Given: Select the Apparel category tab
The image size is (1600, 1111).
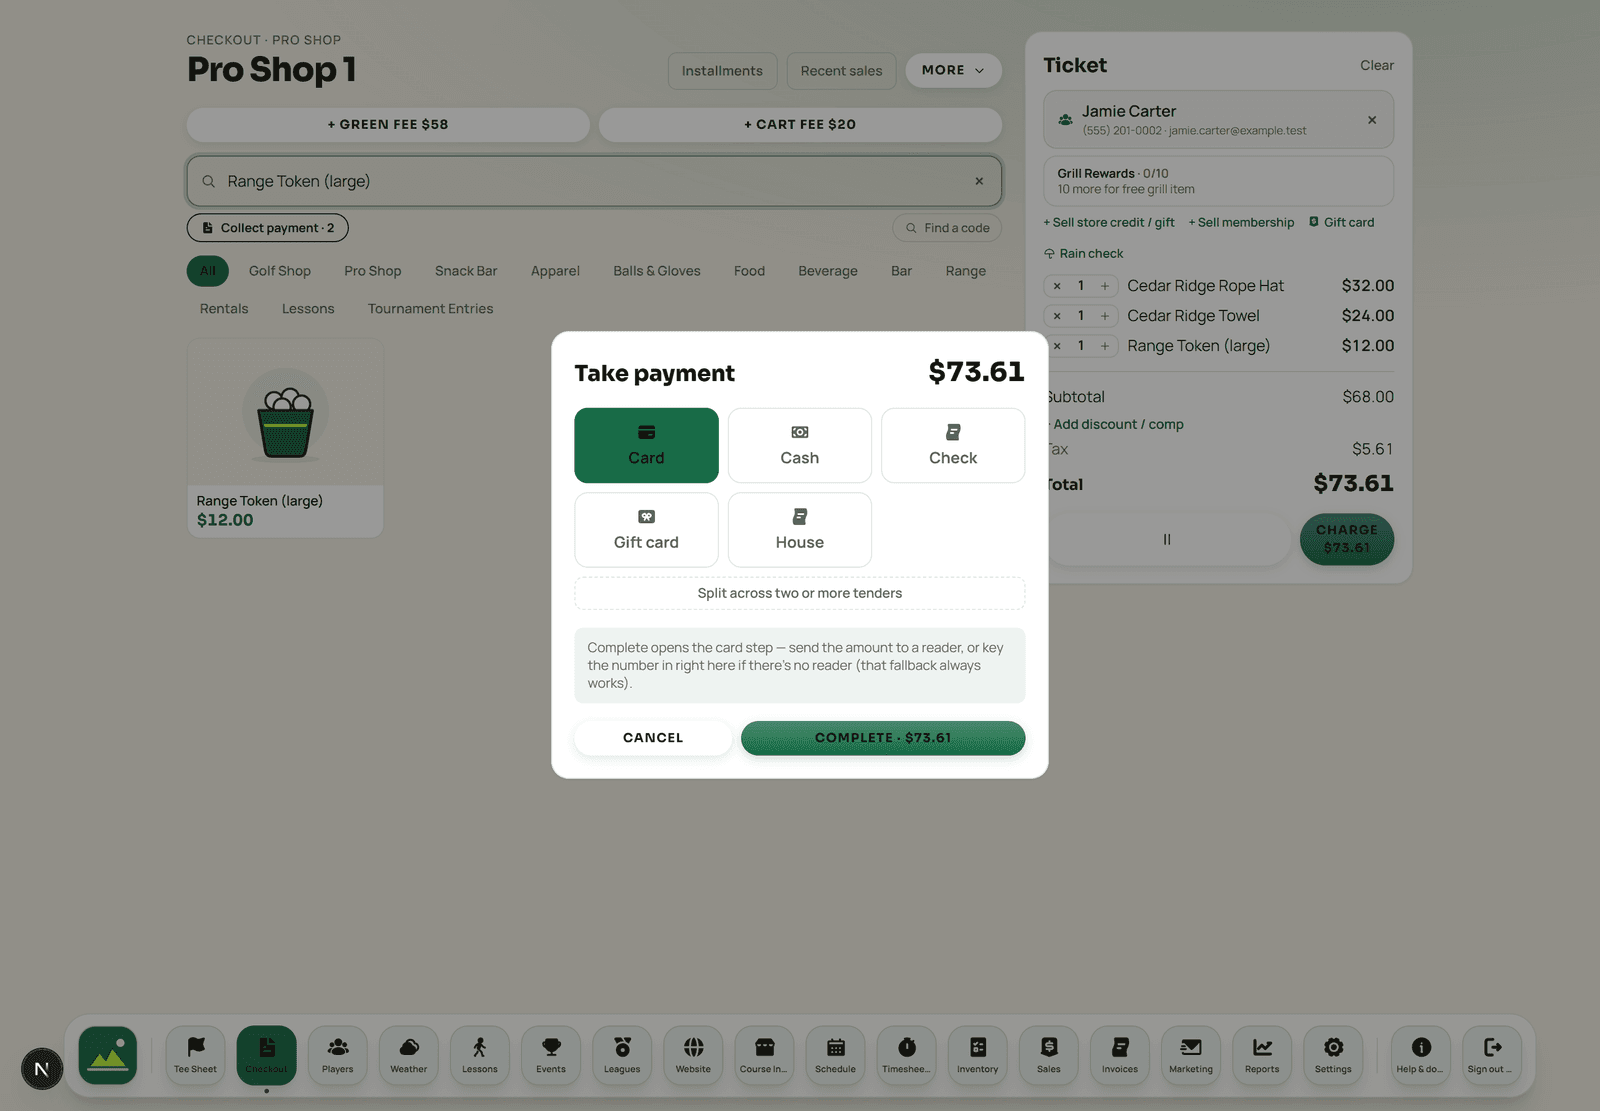Looking at the screenshot, I should coord(555,271).
